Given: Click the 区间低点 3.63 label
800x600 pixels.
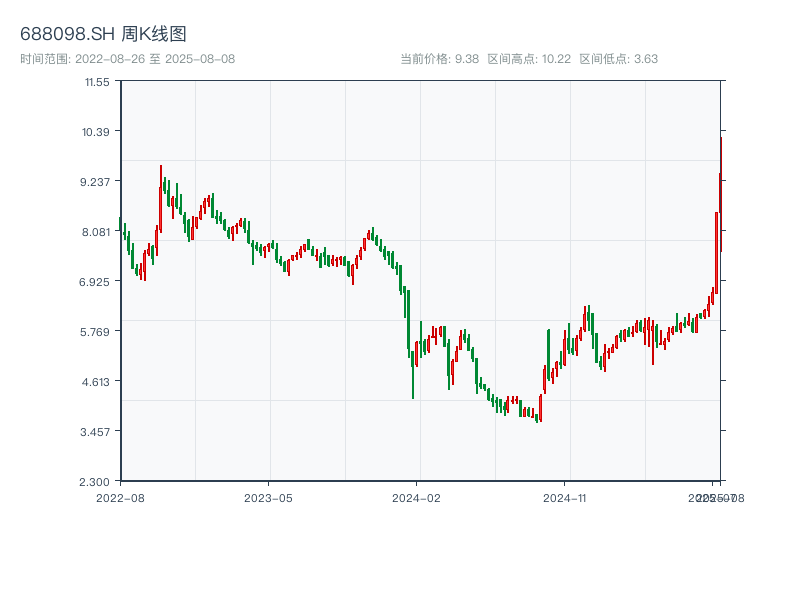Looking at the screenshot, I should [x=618, y=59].
